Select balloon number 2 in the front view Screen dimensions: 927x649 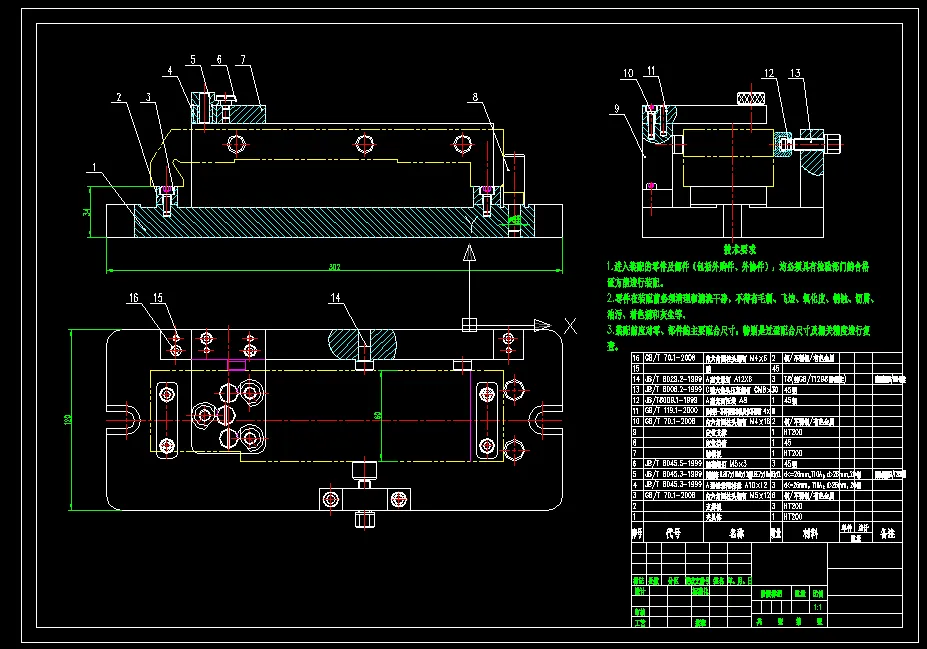click(x=119, y=97)
